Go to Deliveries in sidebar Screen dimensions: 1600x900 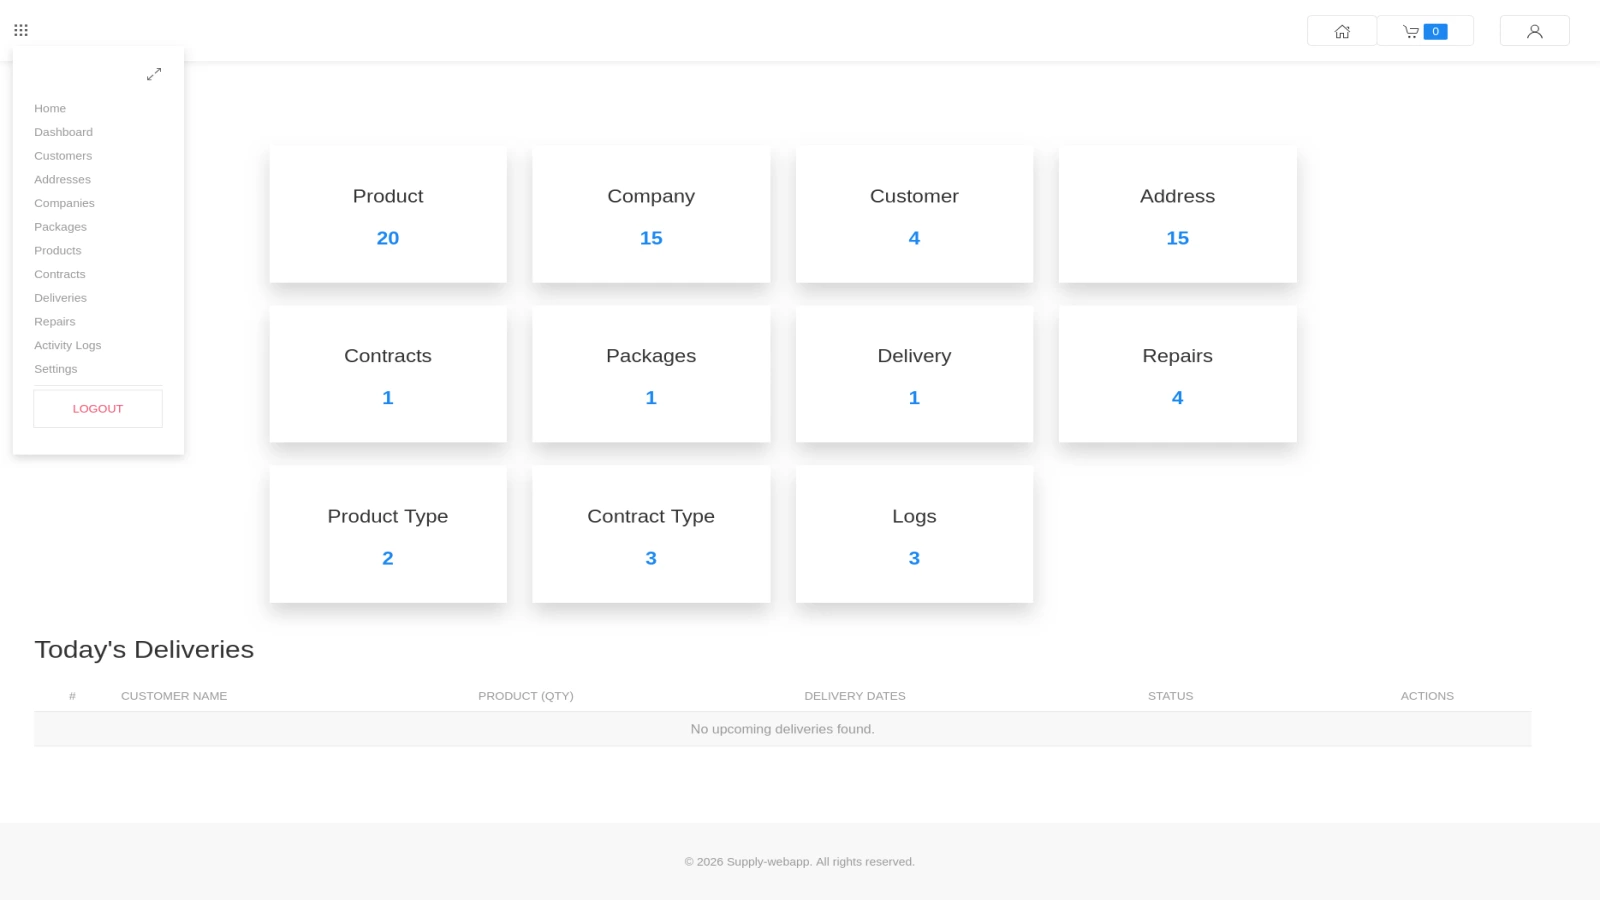(60, 298)
